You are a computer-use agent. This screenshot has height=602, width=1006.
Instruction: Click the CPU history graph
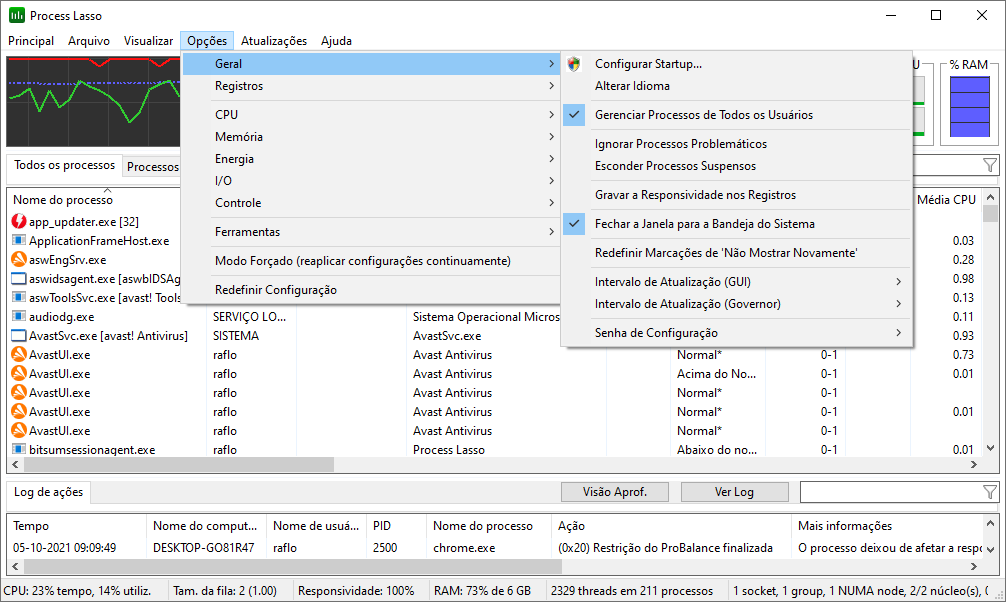pos(94,101)
